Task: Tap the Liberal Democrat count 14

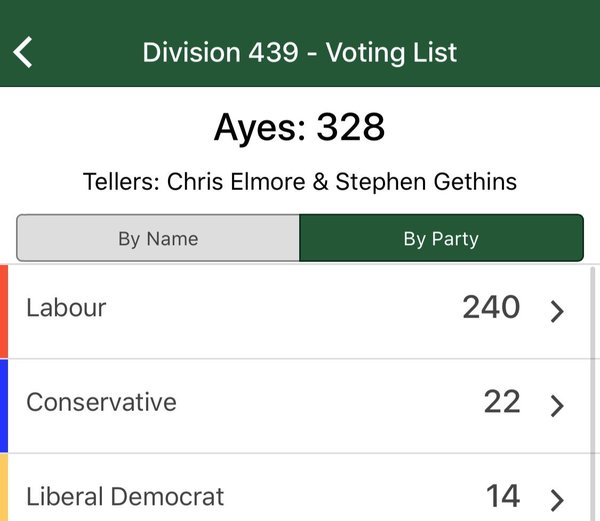Action: pyautogui.click(x=503, y=496)
